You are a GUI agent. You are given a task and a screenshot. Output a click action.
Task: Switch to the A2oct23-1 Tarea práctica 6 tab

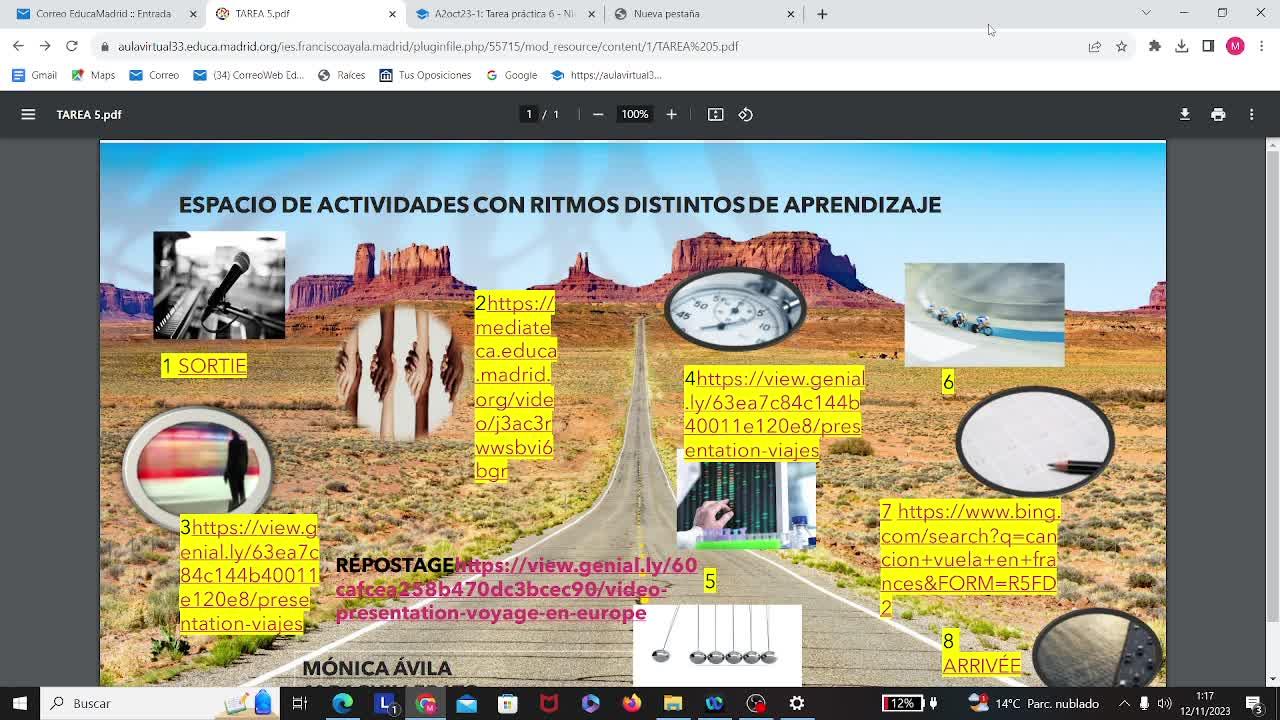click(504, 14)
